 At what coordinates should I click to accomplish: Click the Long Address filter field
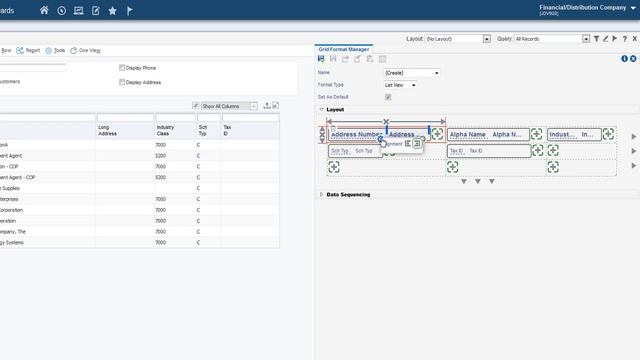pyautogui.click(x=125, y=118)
